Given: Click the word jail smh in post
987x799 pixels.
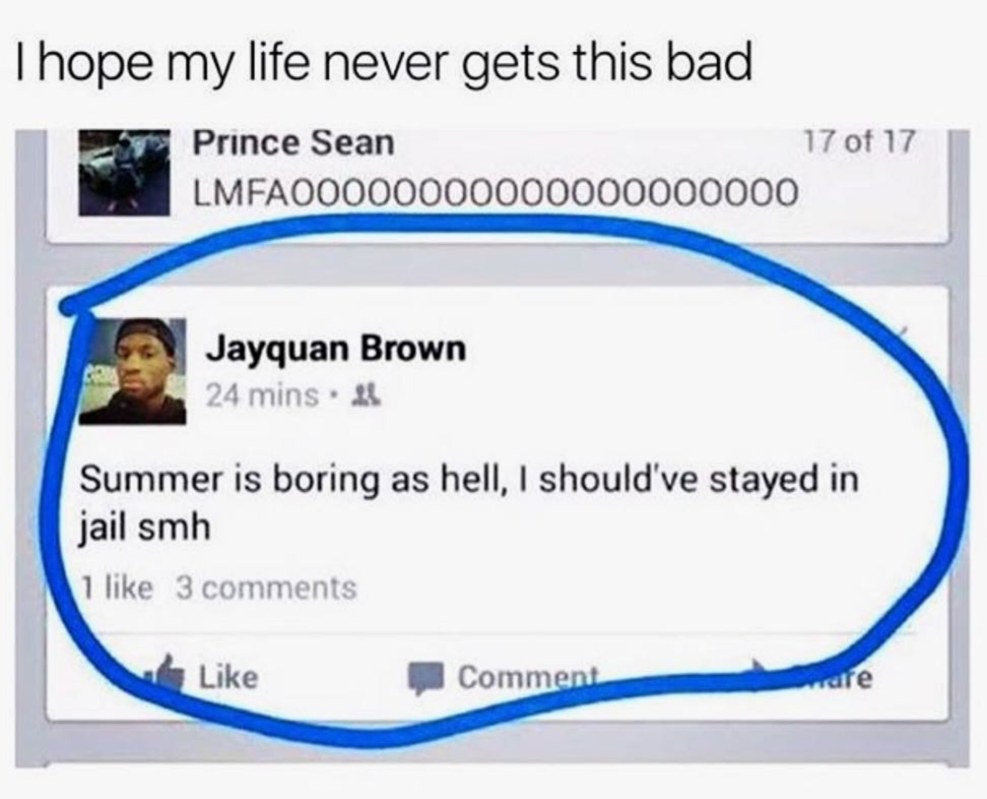Looking at the screenshot, I should coord(144,528).
